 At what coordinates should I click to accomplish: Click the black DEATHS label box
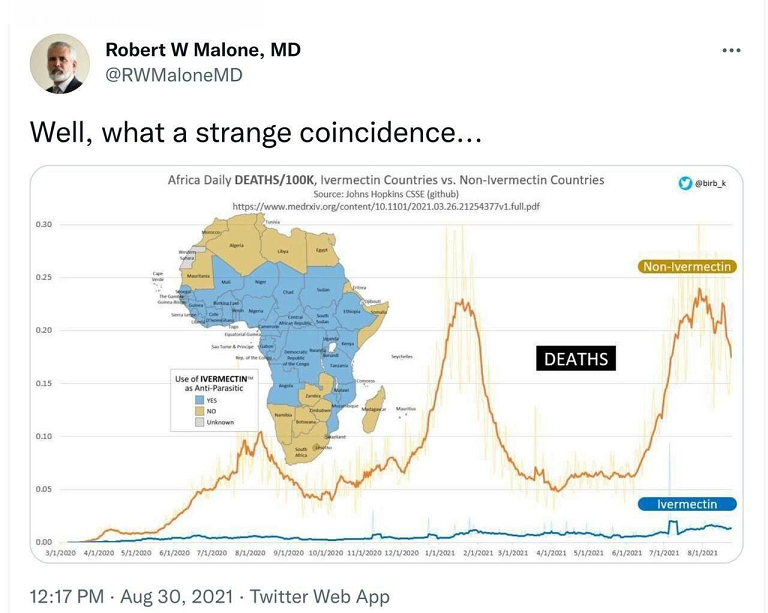[575, 359]
